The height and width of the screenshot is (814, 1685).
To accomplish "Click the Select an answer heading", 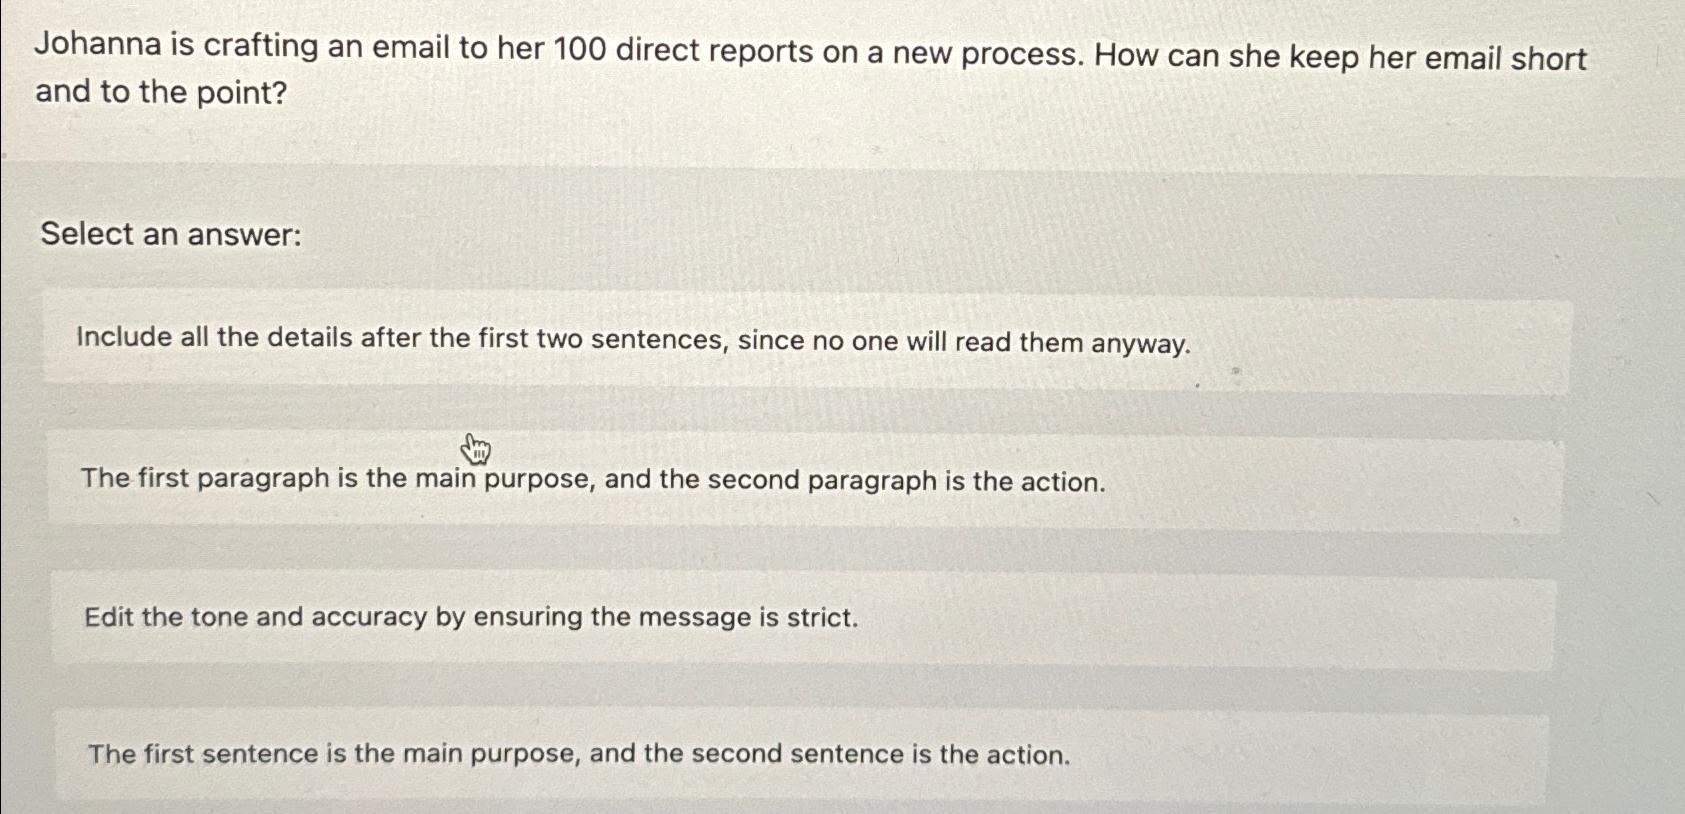I will point(168,233).
